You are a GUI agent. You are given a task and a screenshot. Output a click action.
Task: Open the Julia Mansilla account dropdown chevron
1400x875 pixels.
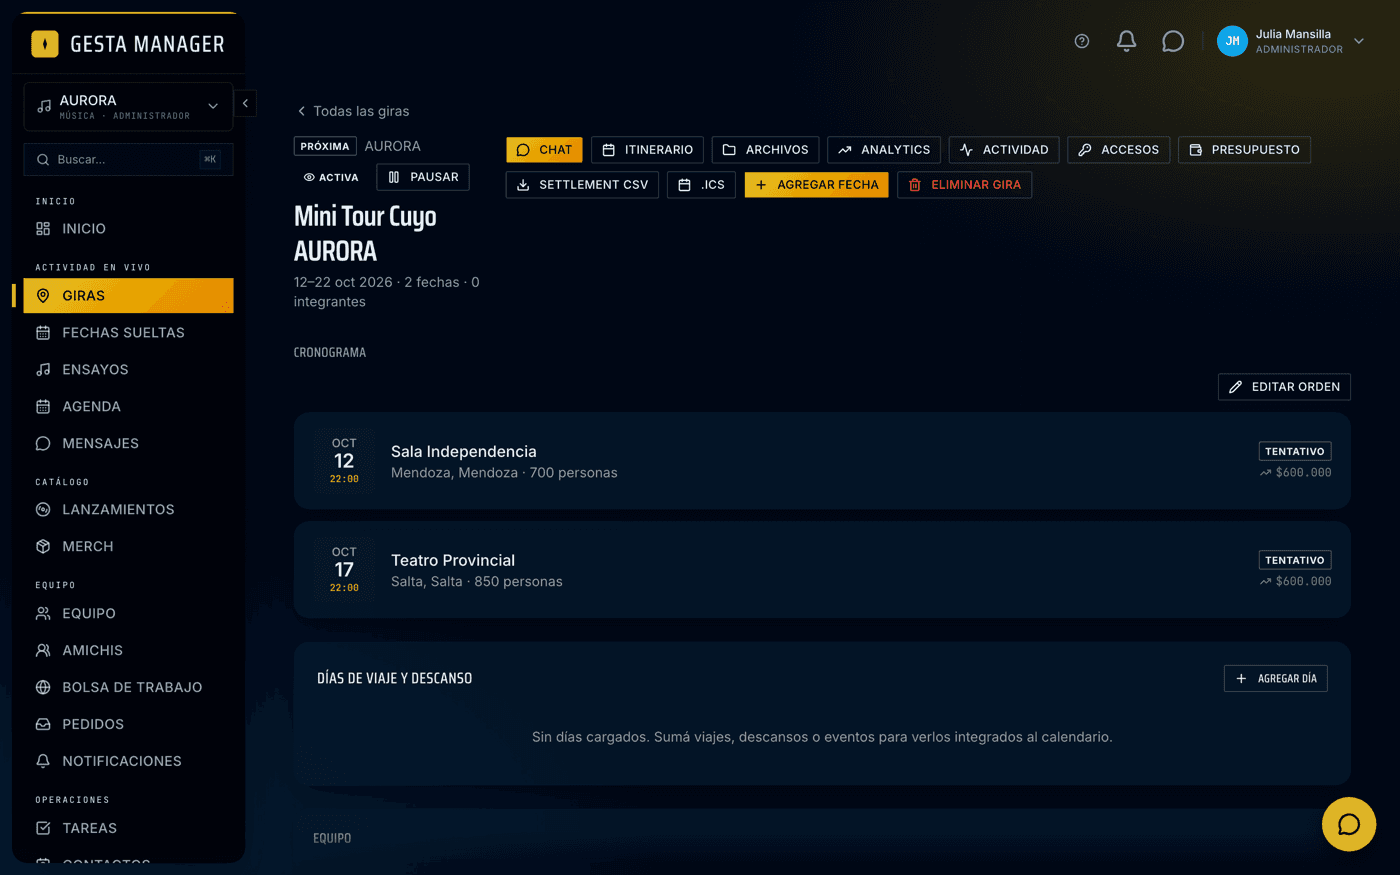tap(1359, 41)
